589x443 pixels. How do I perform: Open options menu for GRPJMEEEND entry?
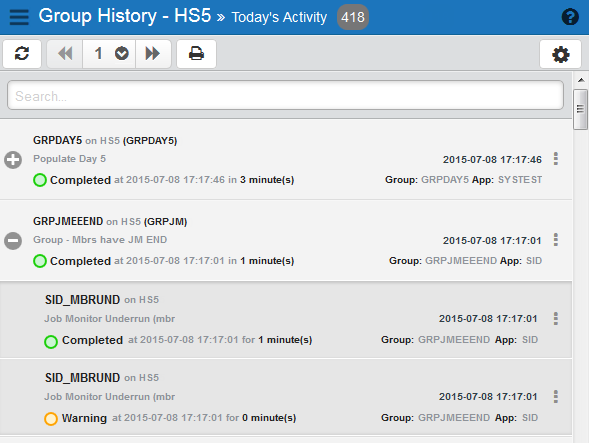pyautogui.click(x=556, y=240)
